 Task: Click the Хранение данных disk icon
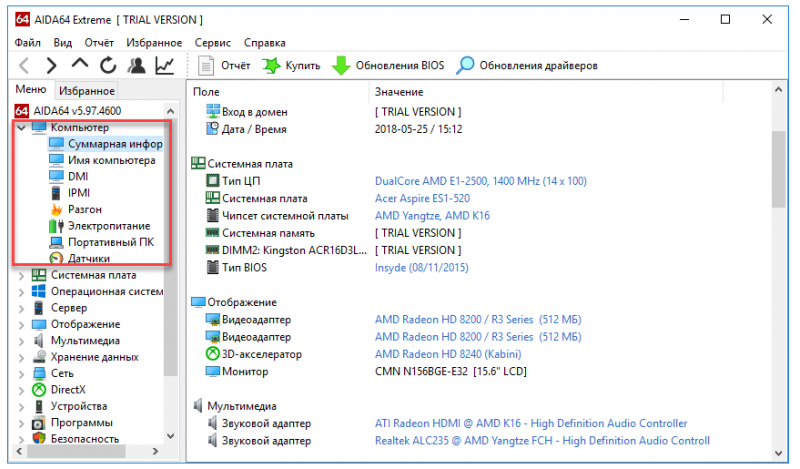[x=39, y=357]
